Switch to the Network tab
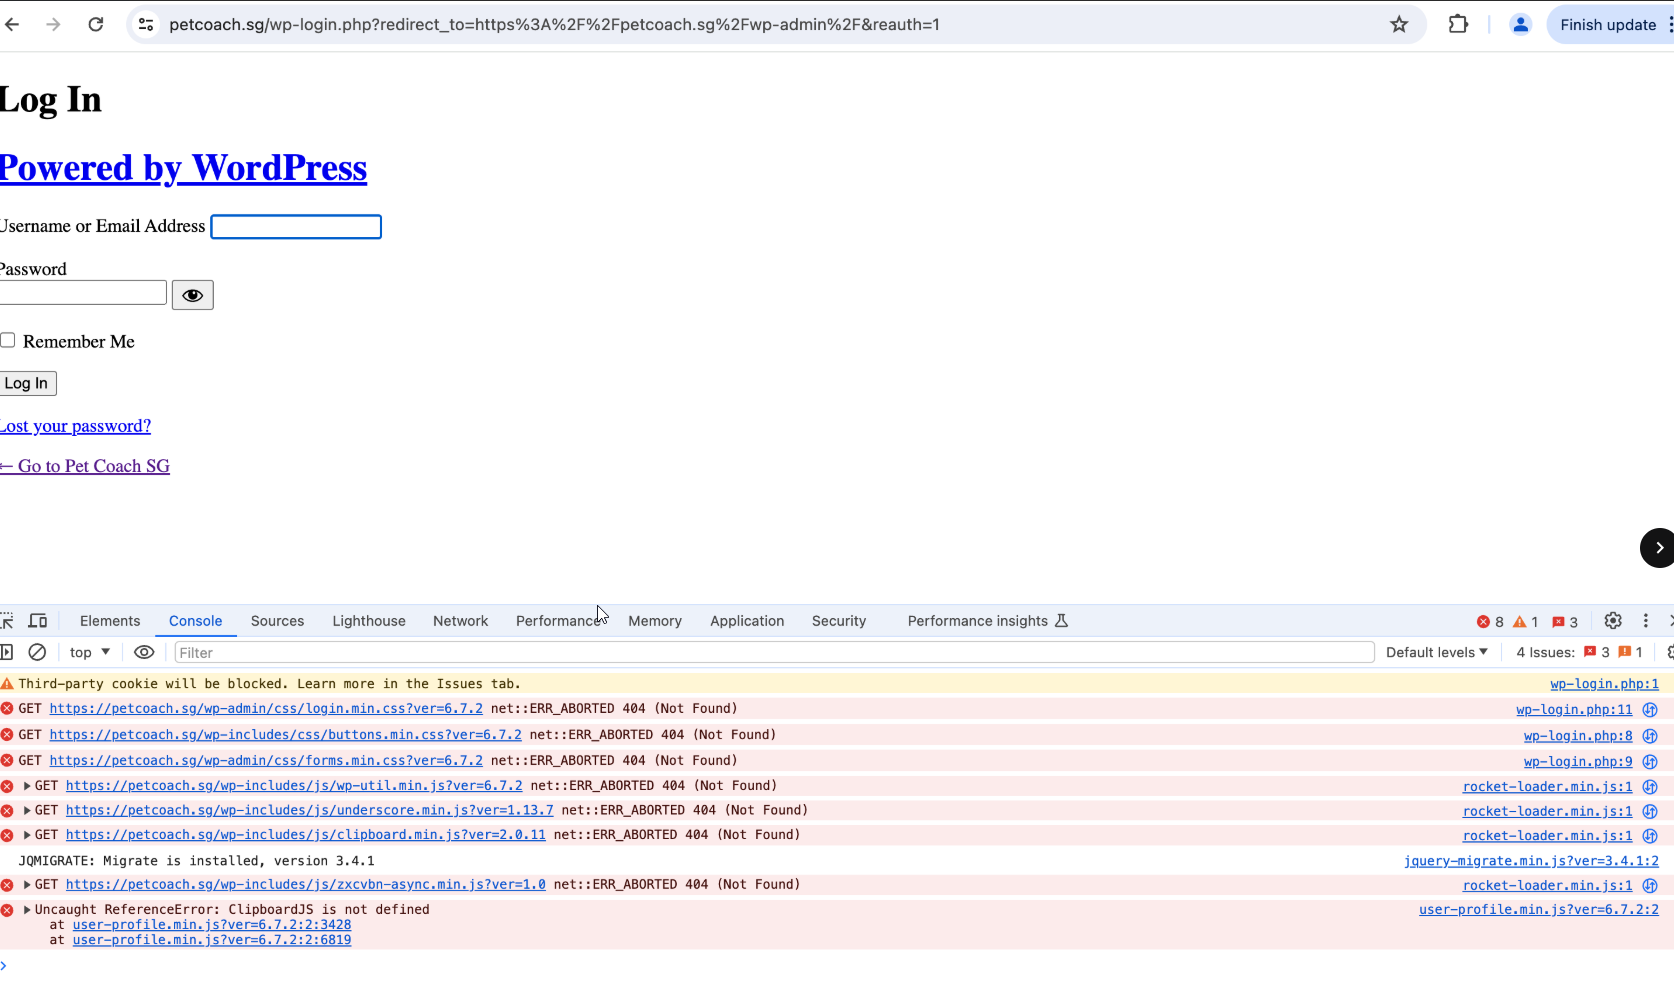Screen dimensions: 1674x992 pos(460,621)
